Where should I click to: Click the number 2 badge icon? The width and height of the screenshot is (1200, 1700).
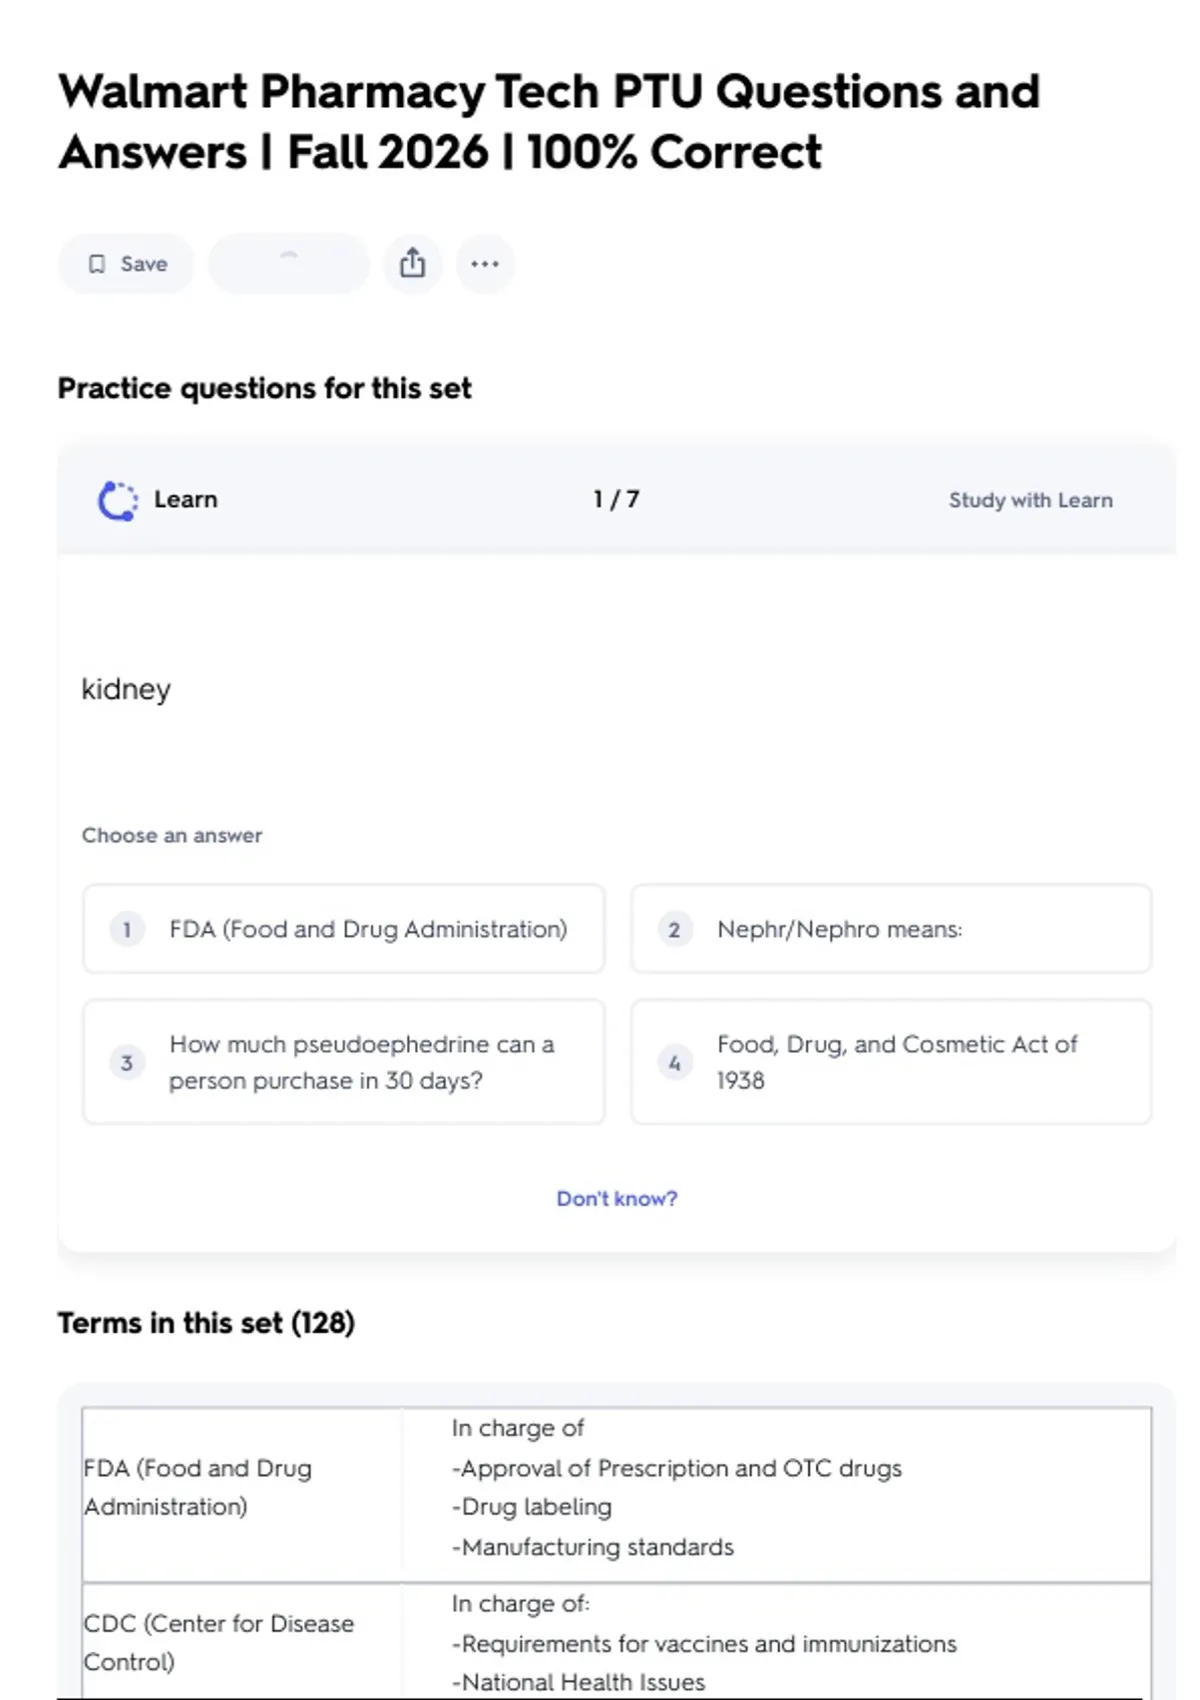[x=674, y=930]
